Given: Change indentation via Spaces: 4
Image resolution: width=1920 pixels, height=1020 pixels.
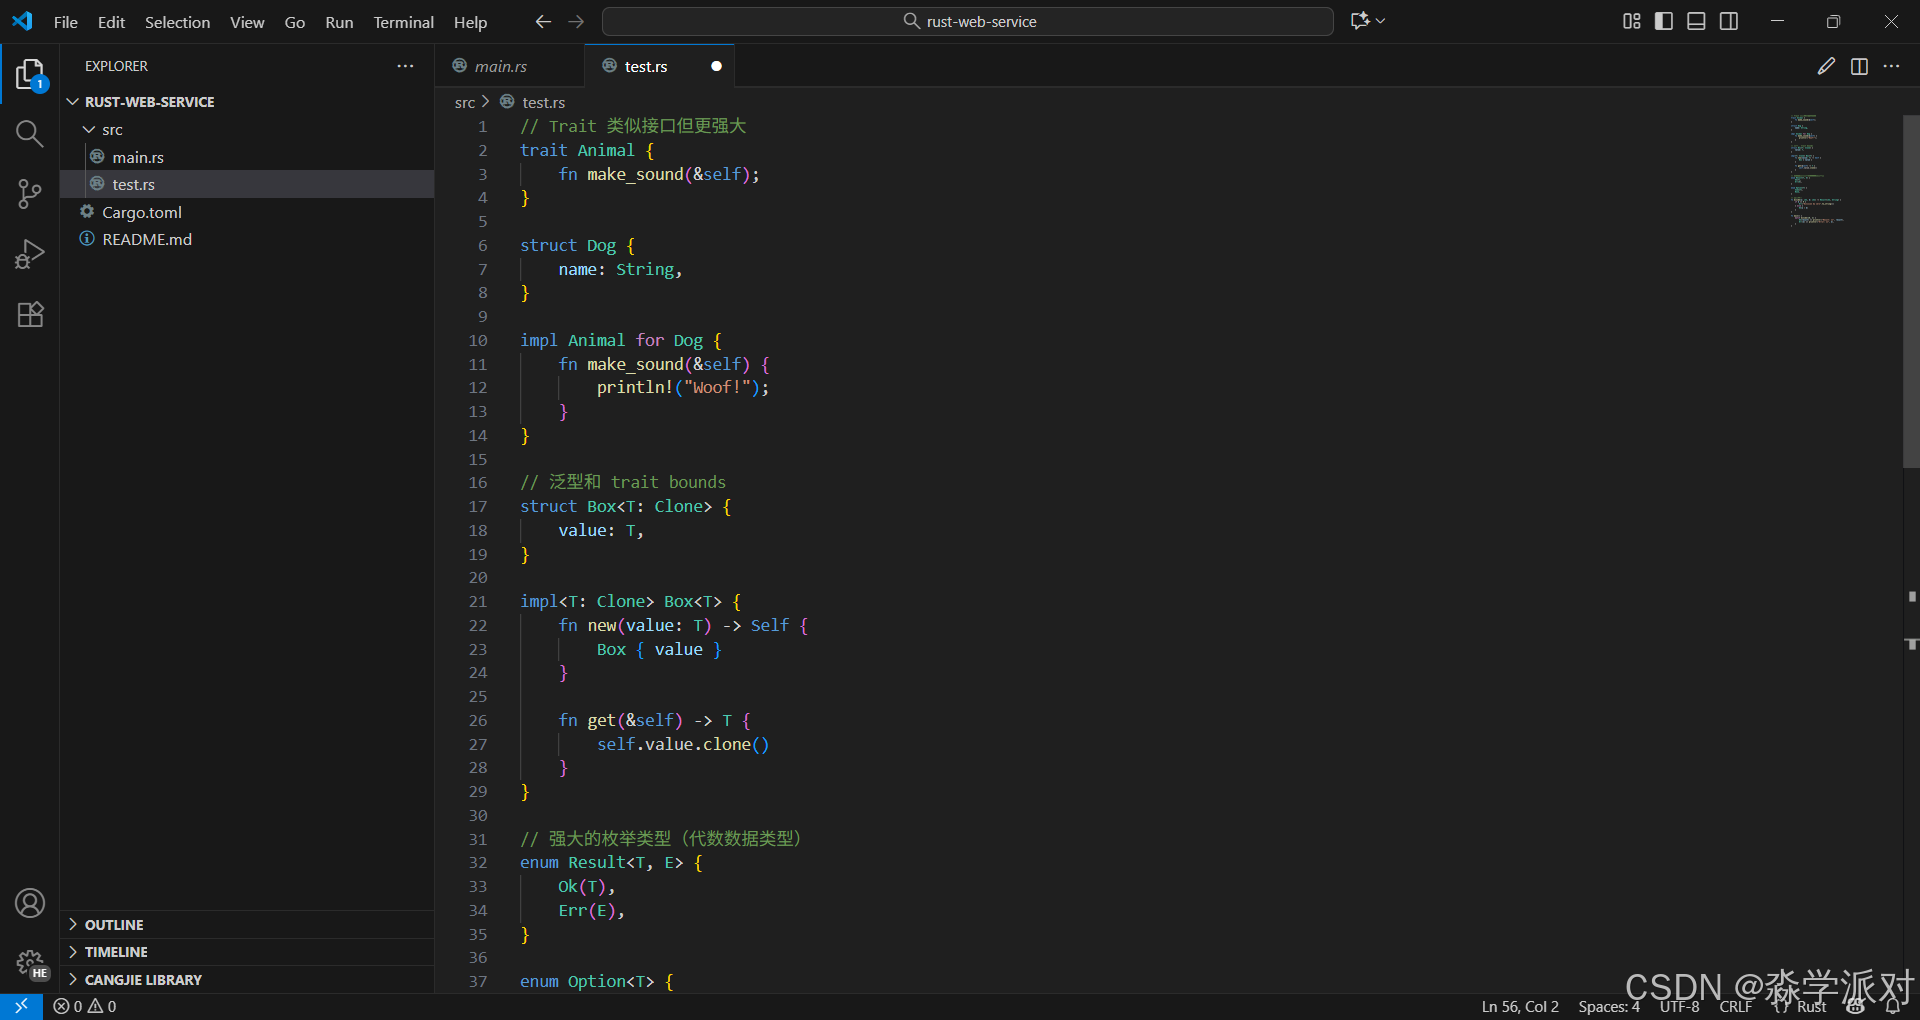Looking at the screenshot, I should [1609, 1006].
